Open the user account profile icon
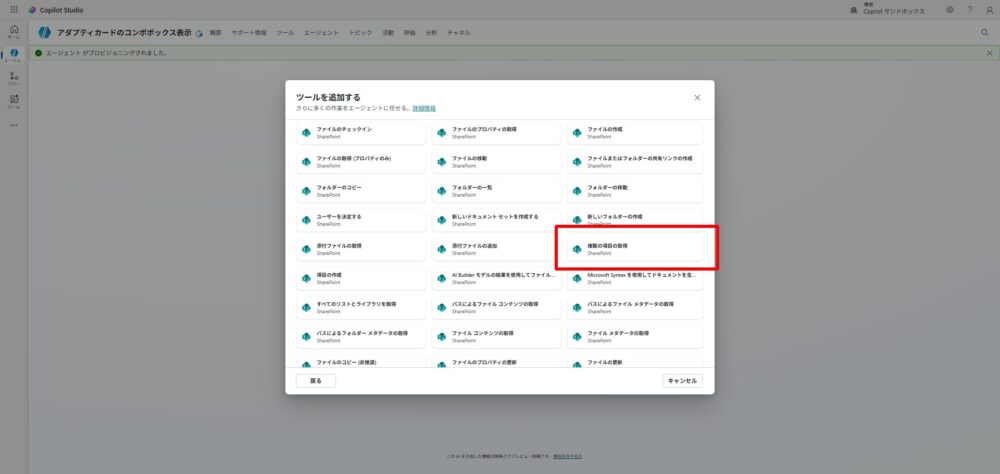Screen dimensions: 1000x474 [989, 9]
